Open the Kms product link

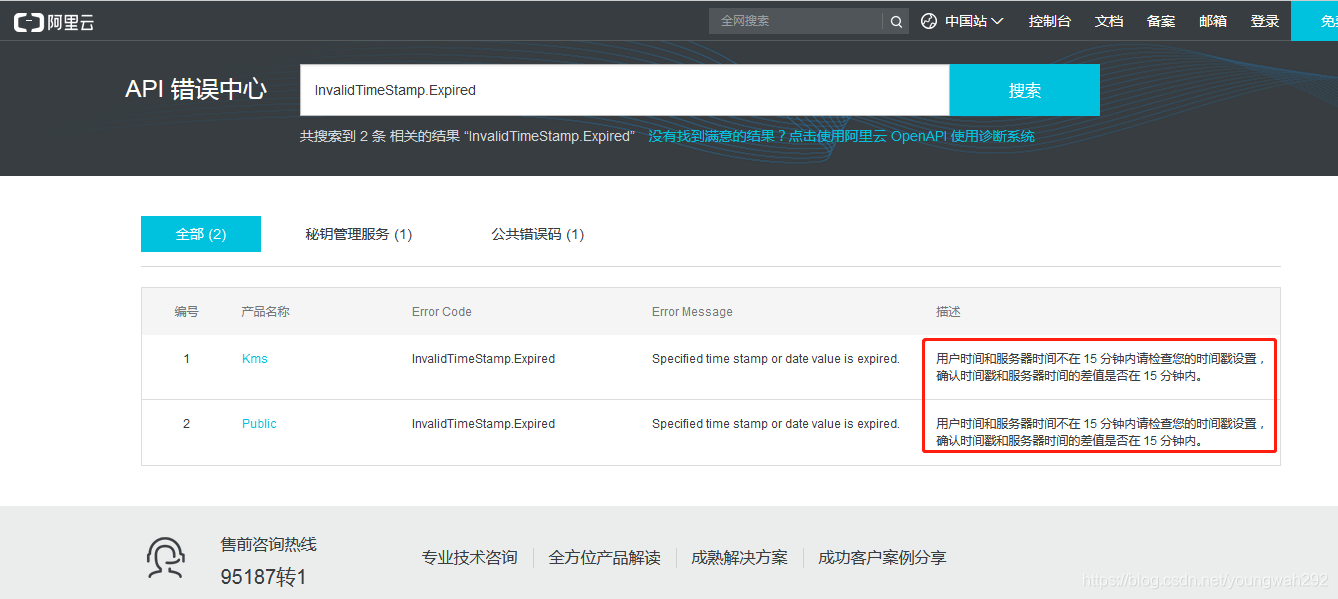(x=254, y=358)
